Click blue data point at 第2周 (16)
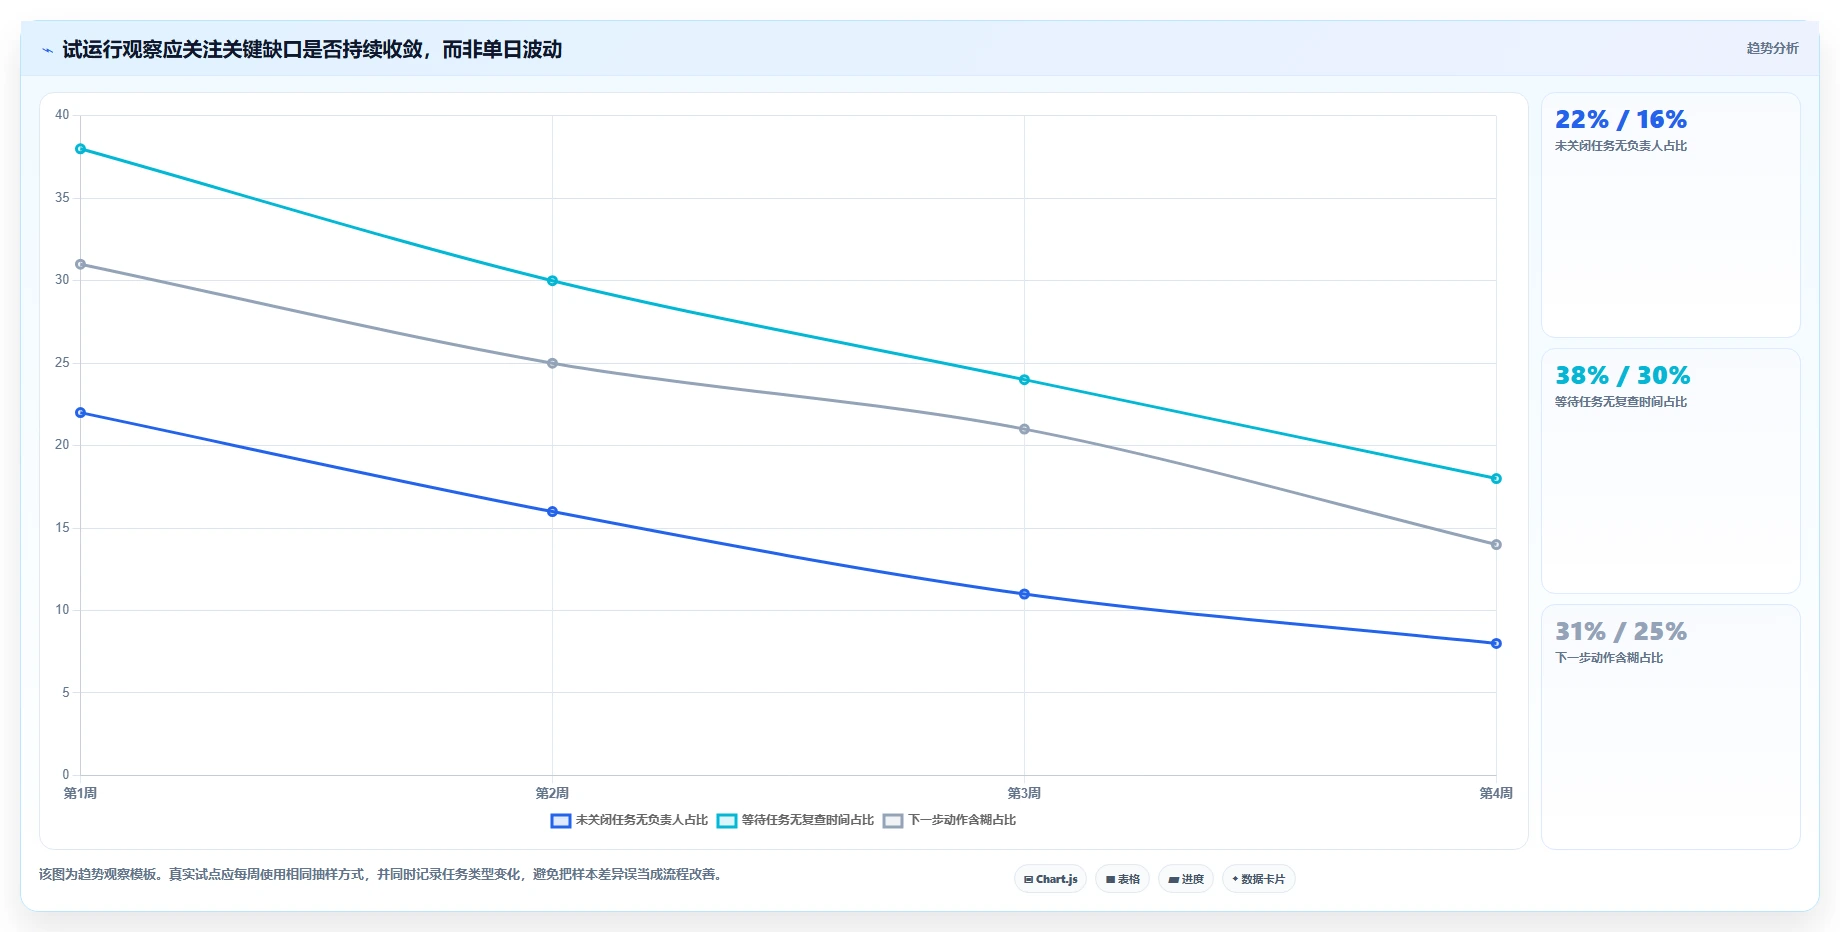Viewport: 1840px width, 932px height. pyautogui.click(x=552, y=512)
